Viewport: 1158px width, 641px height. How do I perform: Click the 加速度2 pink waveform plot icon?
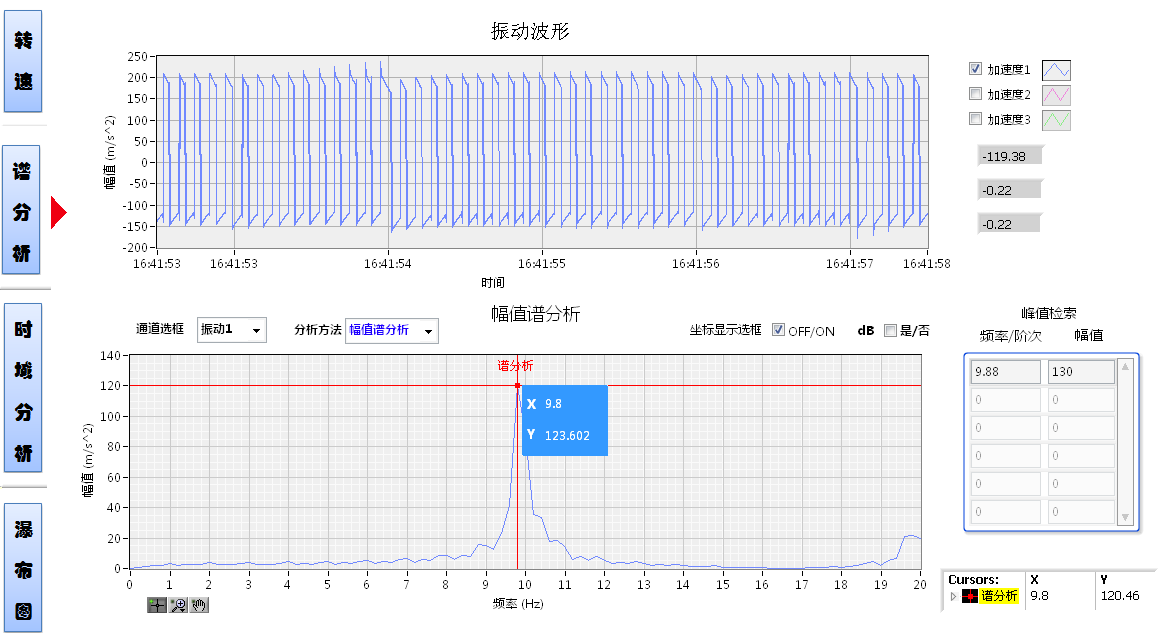click(1056, 95)
